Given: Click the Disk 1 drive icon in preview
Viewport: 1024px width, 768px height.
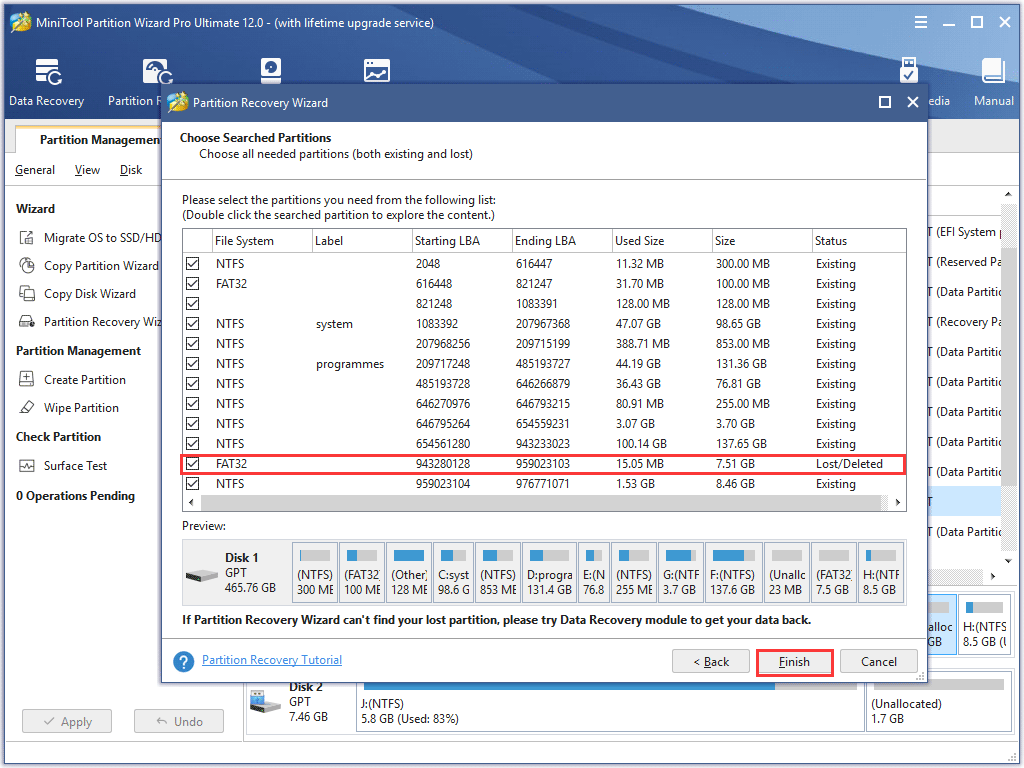Looking at the screenshot, I should (x=201, y=576).
